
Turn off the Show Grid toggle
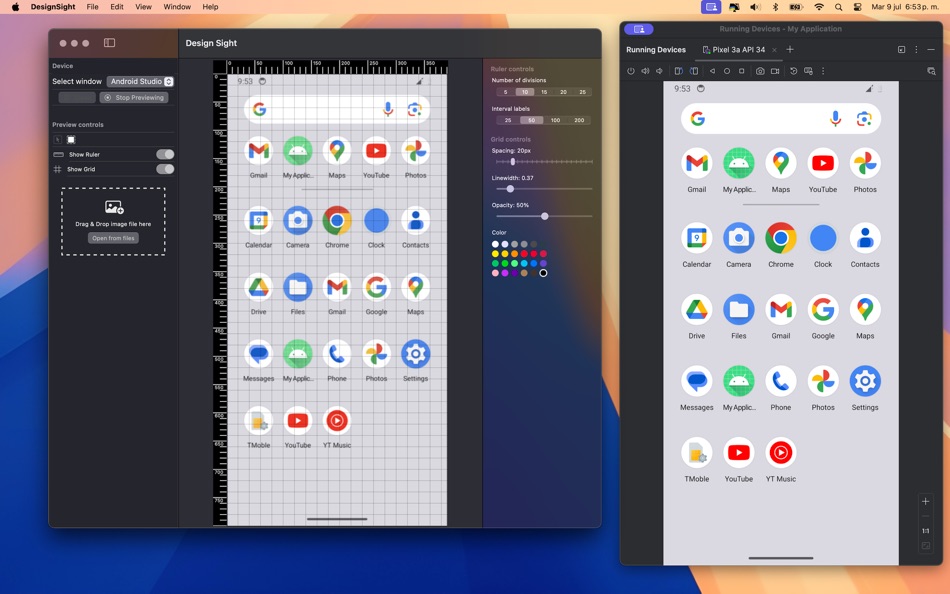(164, 169)
